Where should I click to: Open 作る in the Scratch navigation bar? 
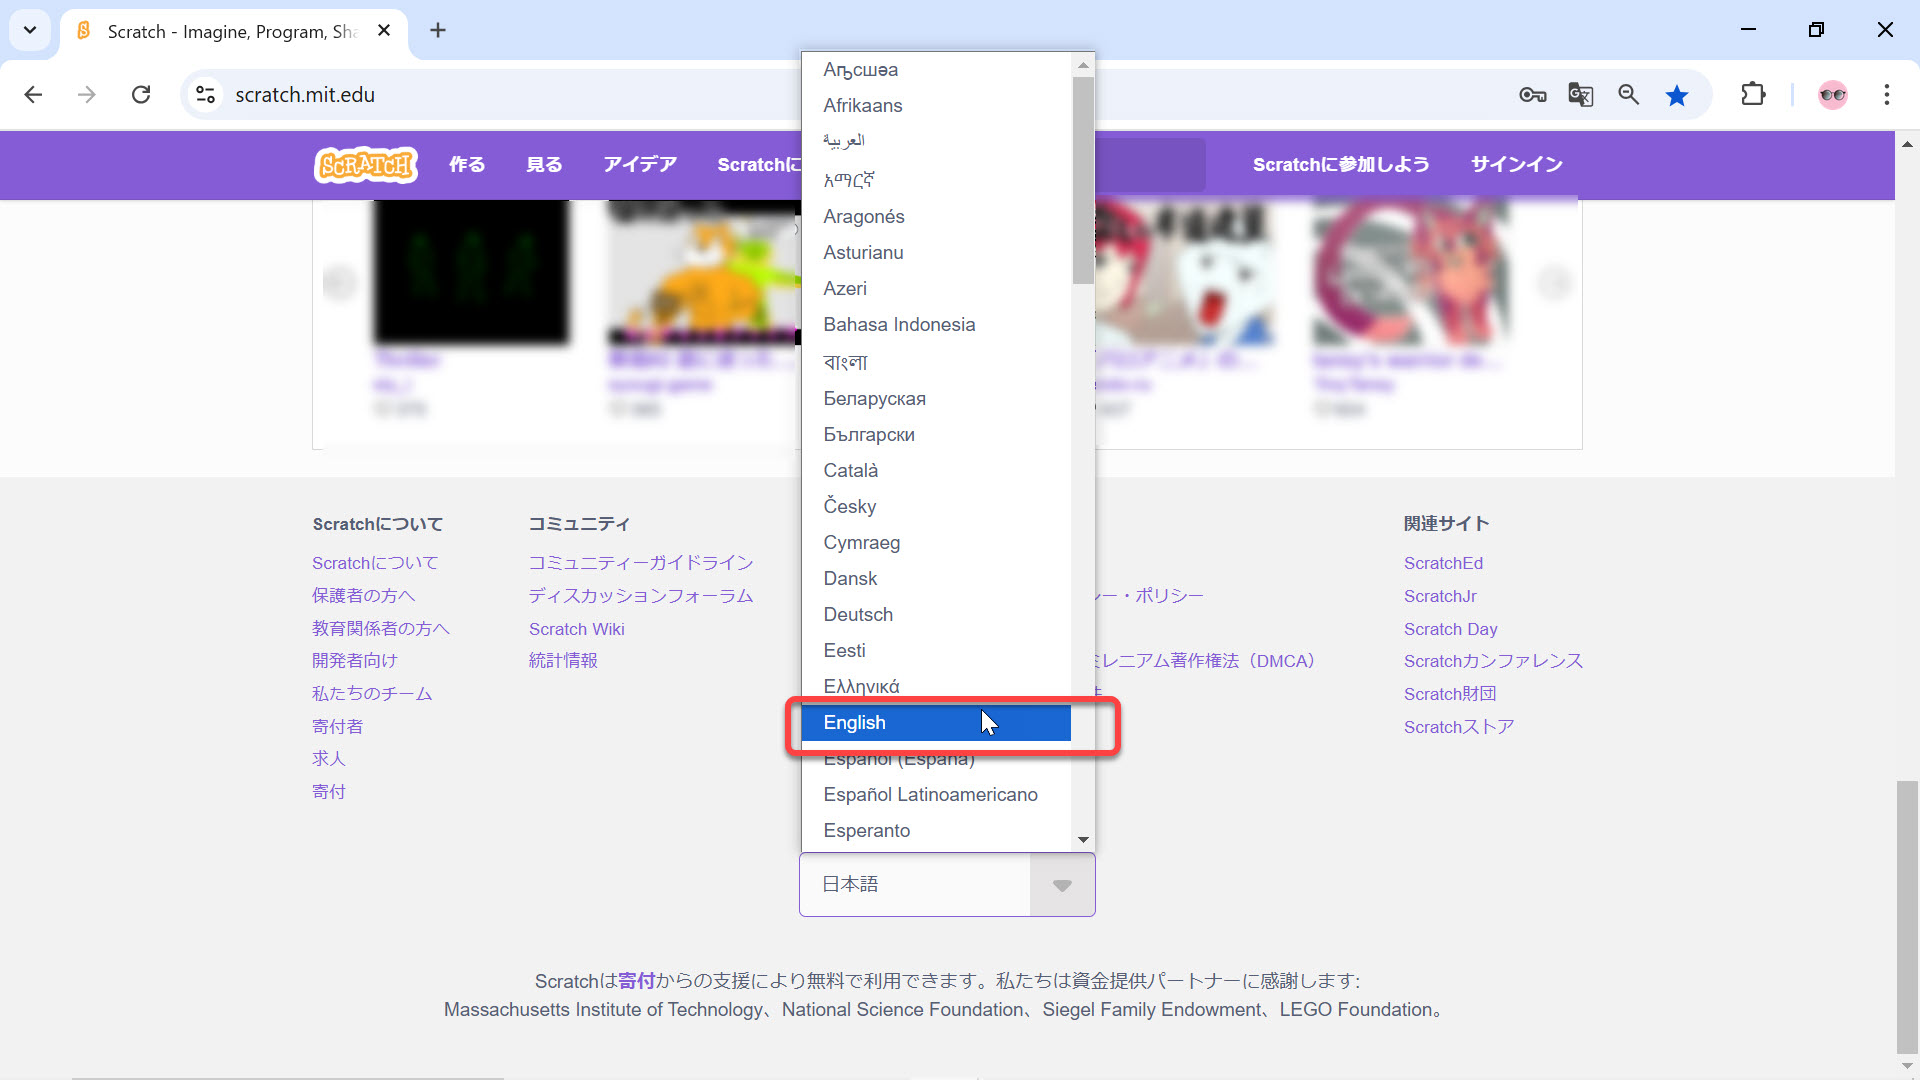click(x=467, y=165)
